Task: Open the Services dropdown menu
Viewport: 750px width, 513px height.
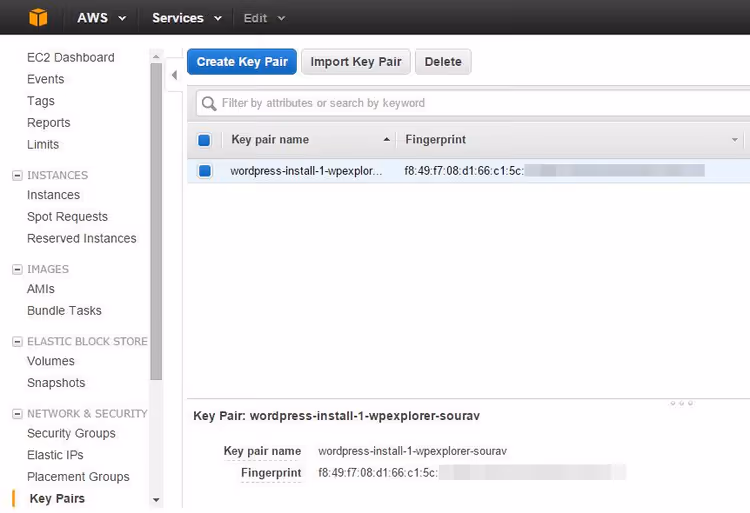Action: coord(187,18)
